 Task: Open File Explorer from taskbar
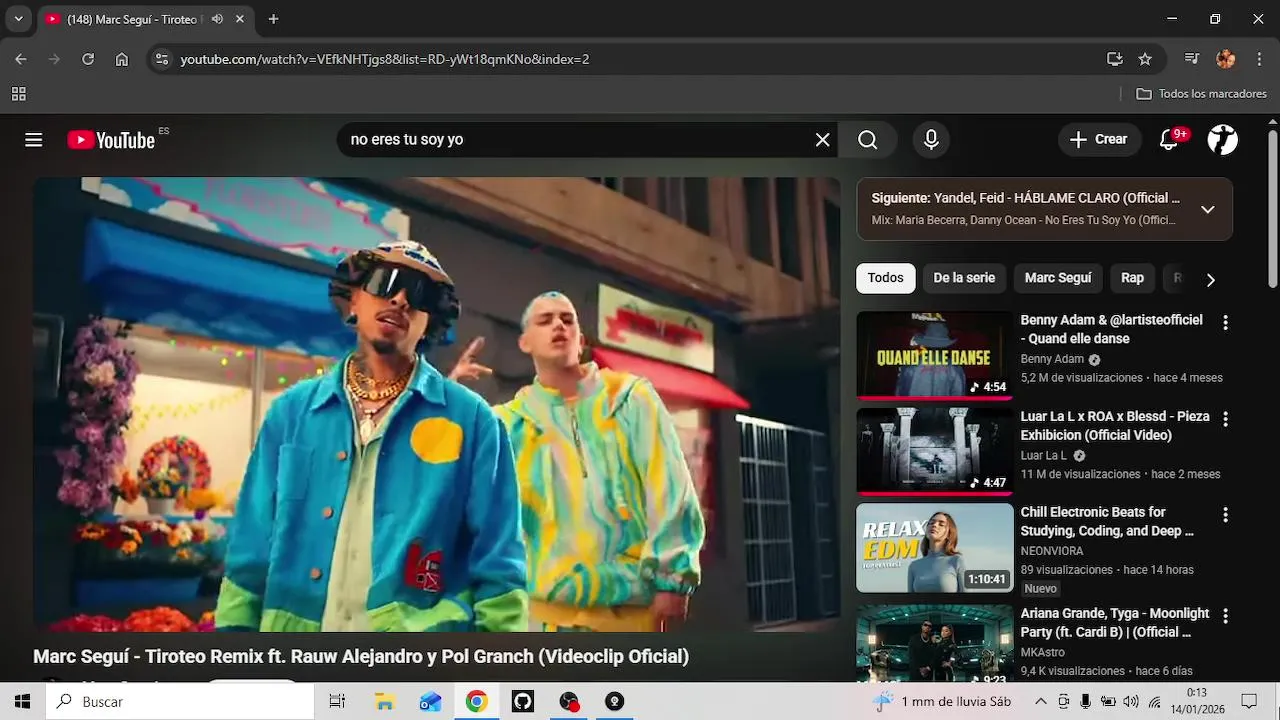coord(384,702)
